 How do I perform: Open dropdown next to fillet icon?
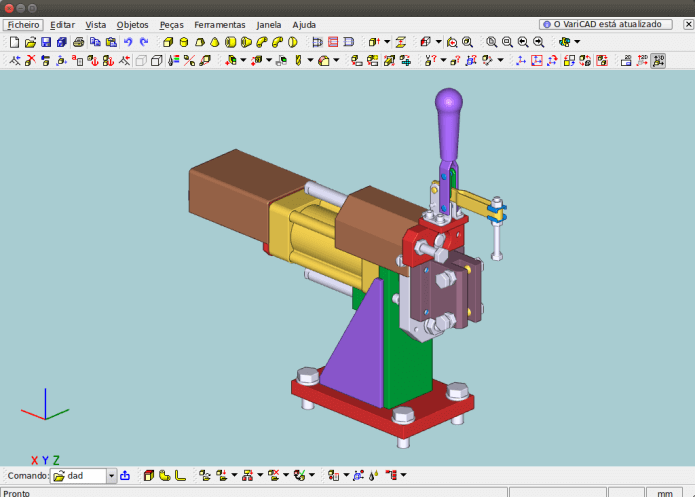[336, 60]
